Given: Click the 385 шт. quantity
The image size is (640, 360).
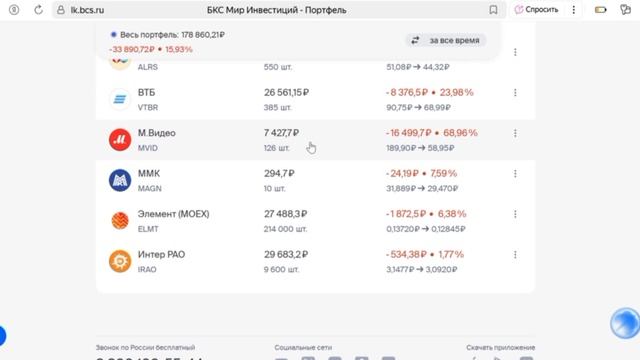Looking at the screenshot, I should click(x=278, y=107).
